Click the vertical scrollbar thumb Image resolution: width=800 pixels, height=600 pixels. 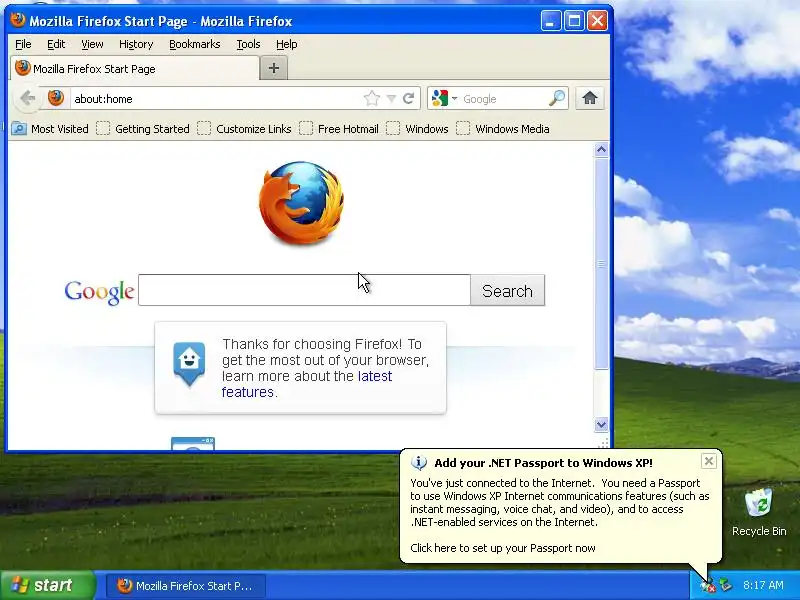pos(601,263)
